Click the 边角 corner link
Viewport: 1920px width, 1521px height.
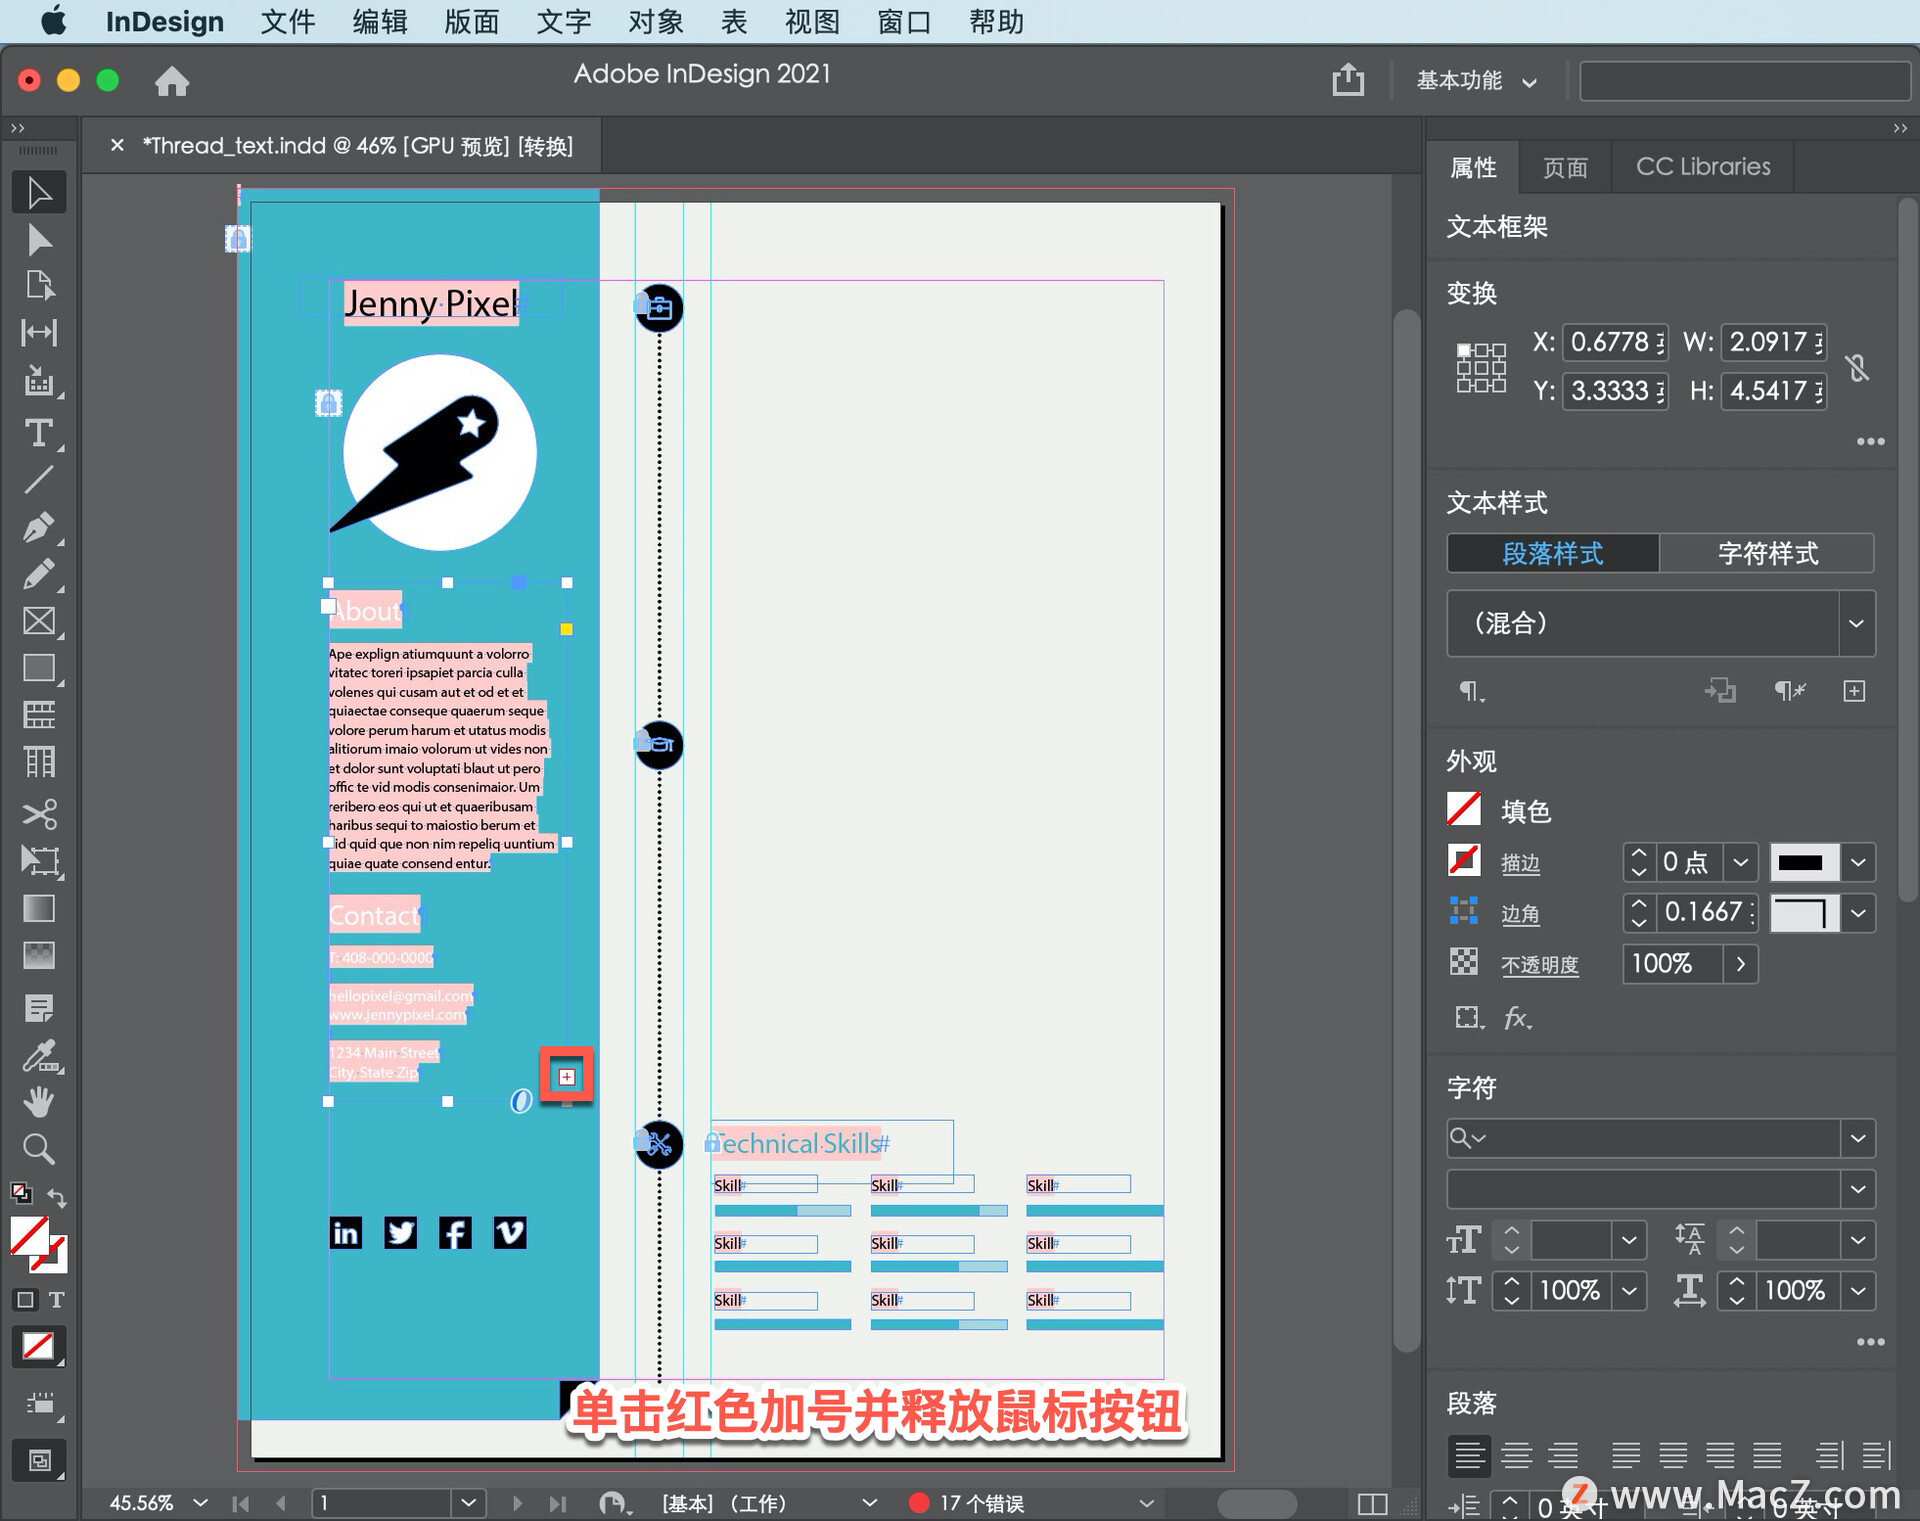tap(1520, 914)
